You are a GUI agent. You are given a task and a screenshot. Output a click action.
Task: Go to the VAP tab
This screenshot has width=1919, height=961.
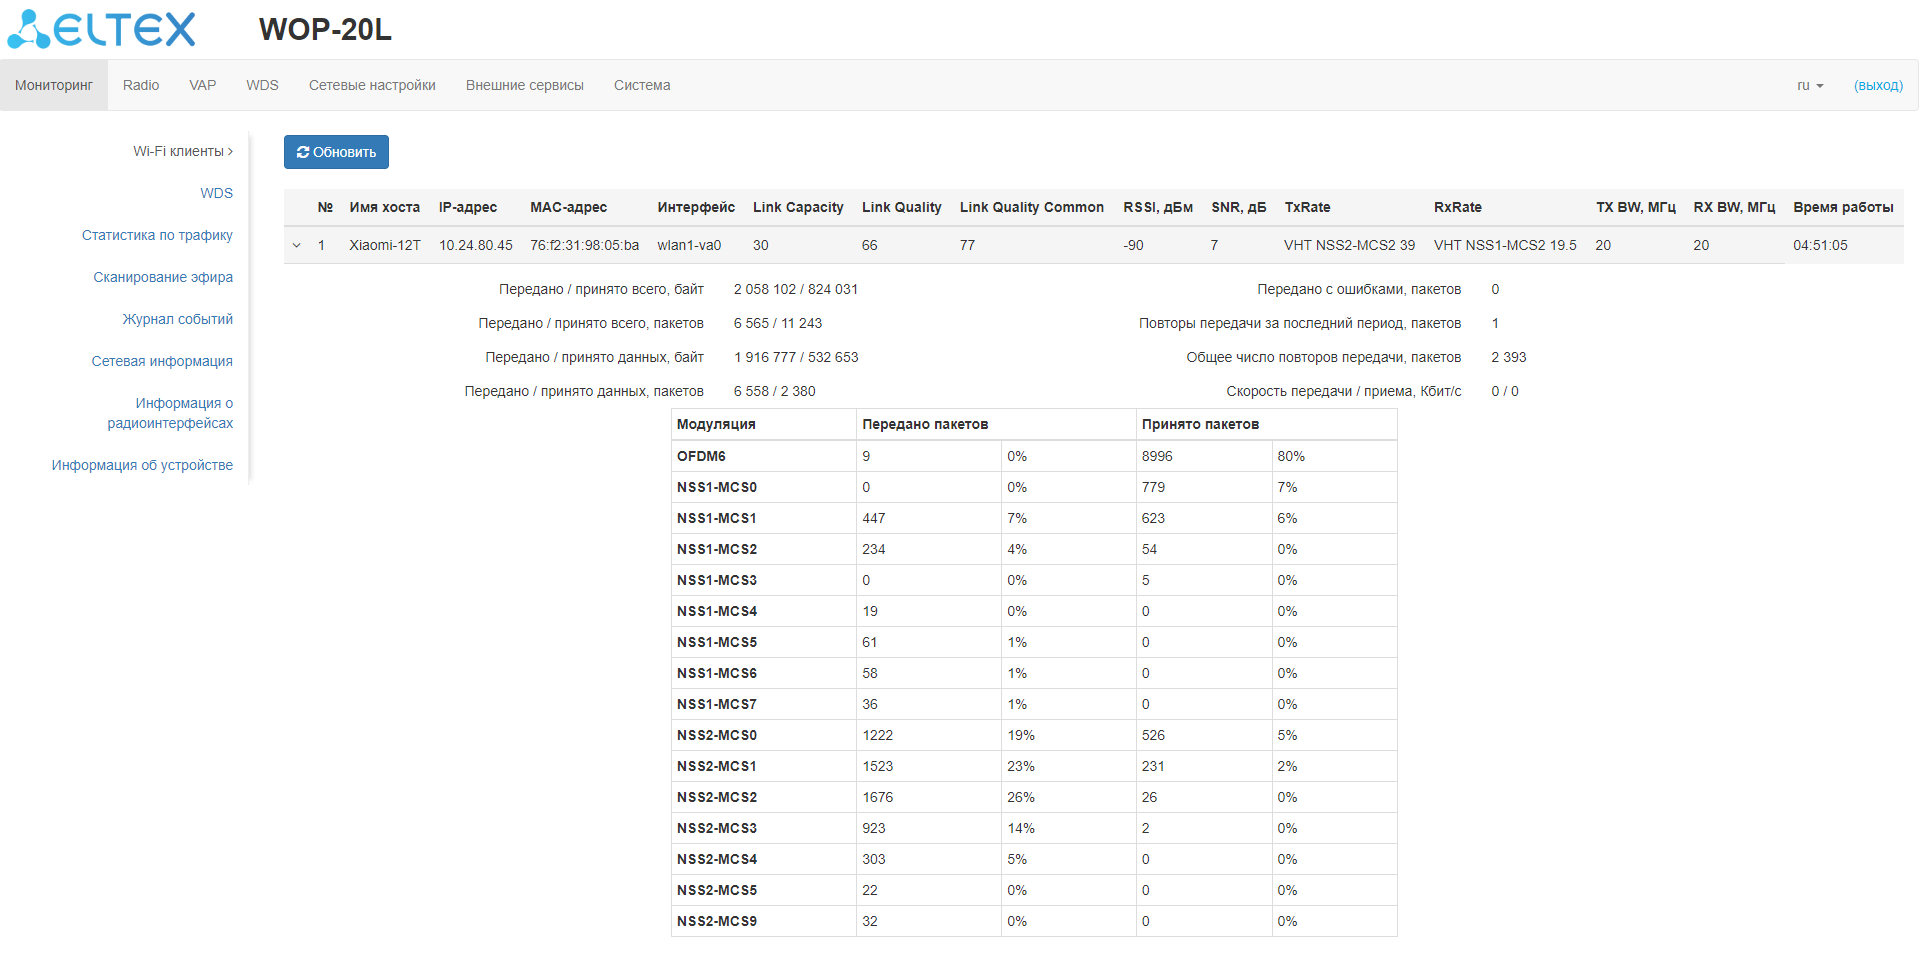coord(203,86)
